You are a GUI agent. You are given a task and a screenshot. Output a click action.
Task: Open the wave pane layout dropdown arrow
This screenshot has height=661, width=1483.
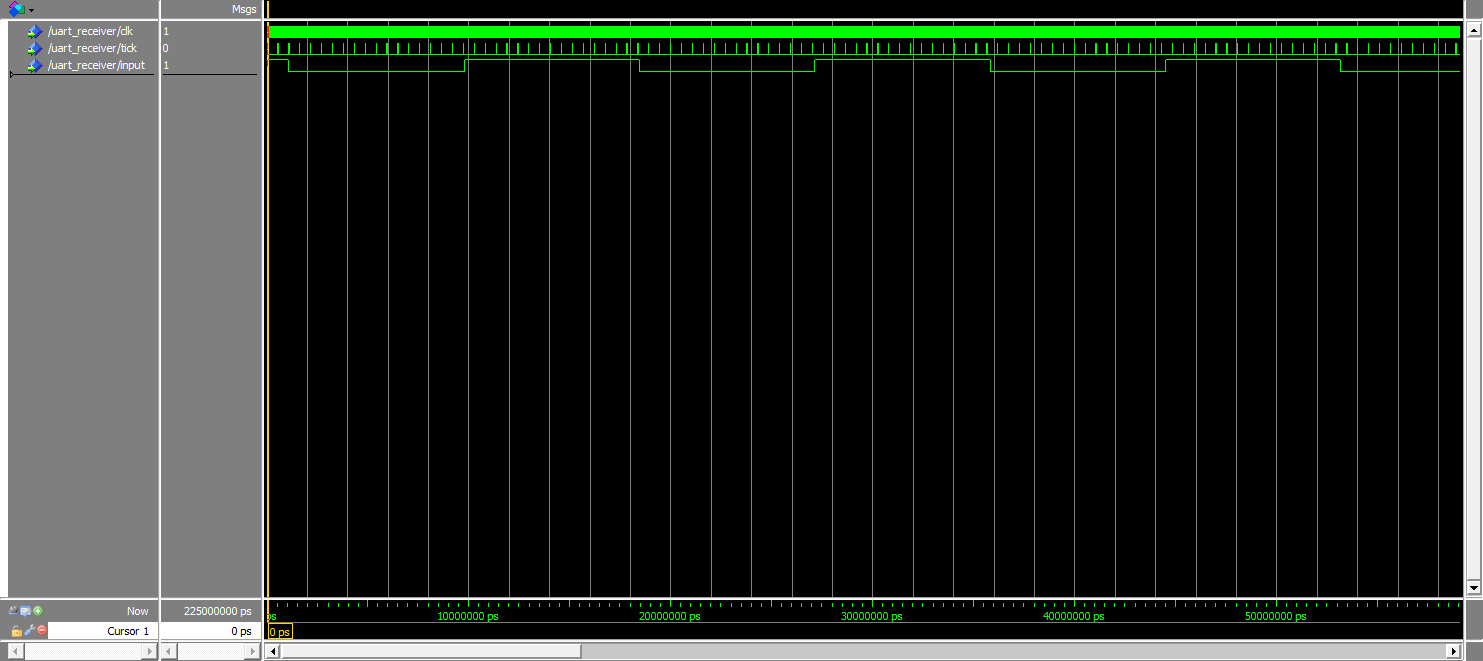[31, 9]
